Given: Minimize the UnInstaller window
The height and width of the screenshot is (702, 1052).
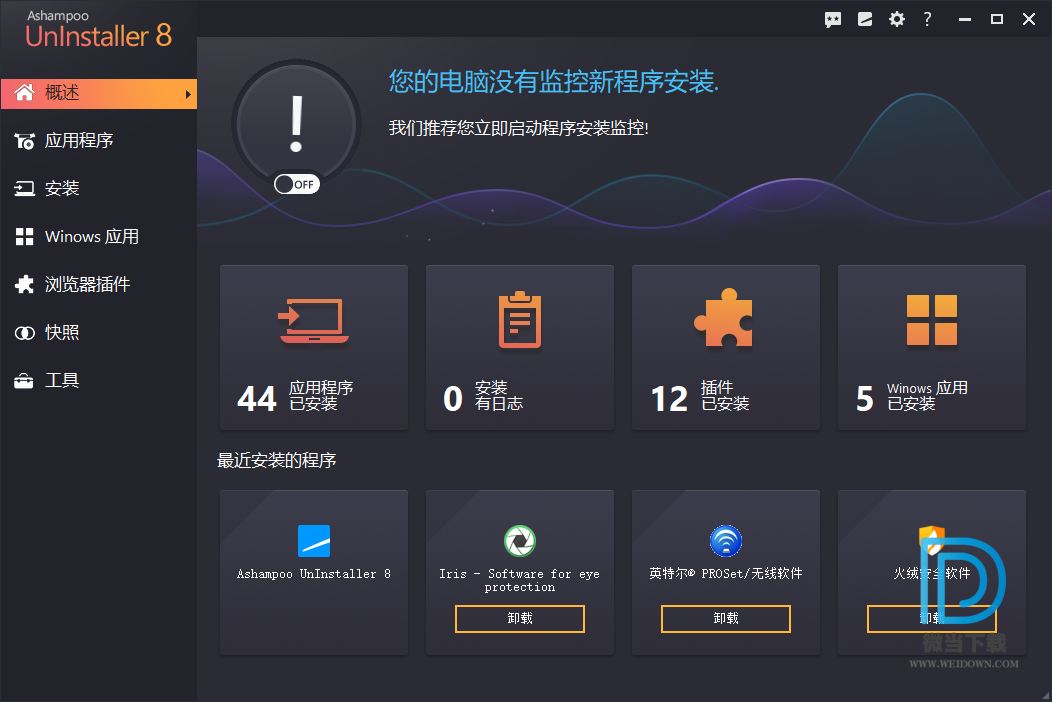Looking at the screenshot, I should click(x=965, y=19).
